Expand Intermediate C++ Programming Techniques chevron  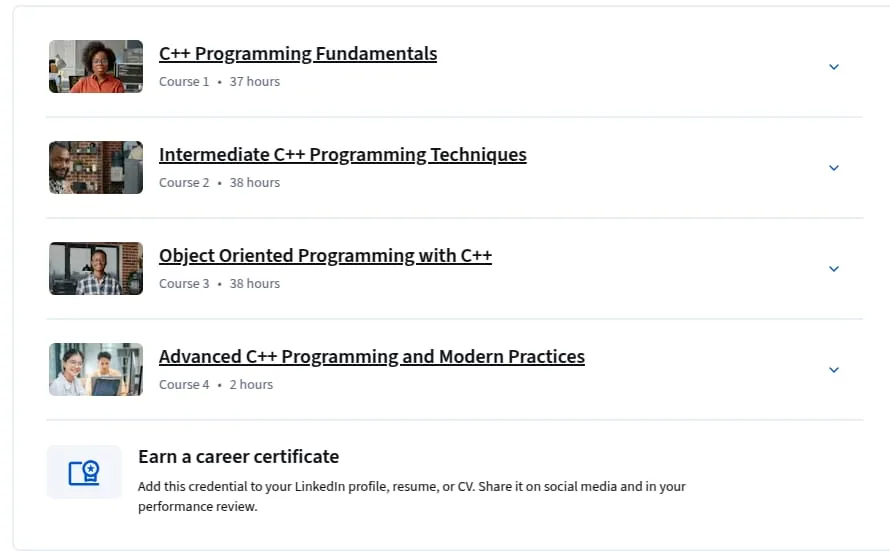[833, 168]
